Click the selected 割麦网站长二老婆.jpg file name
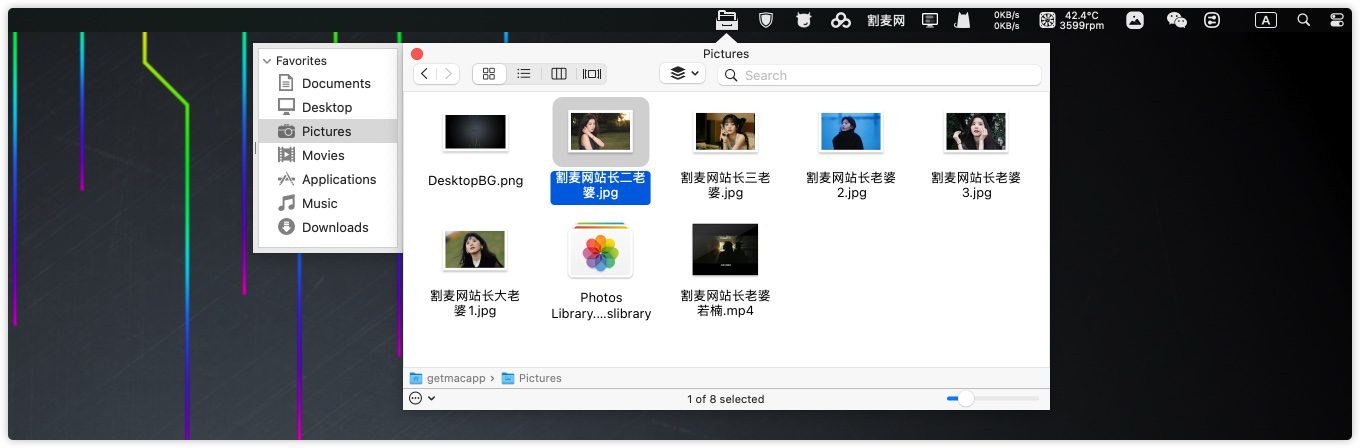 pos(600,186)
